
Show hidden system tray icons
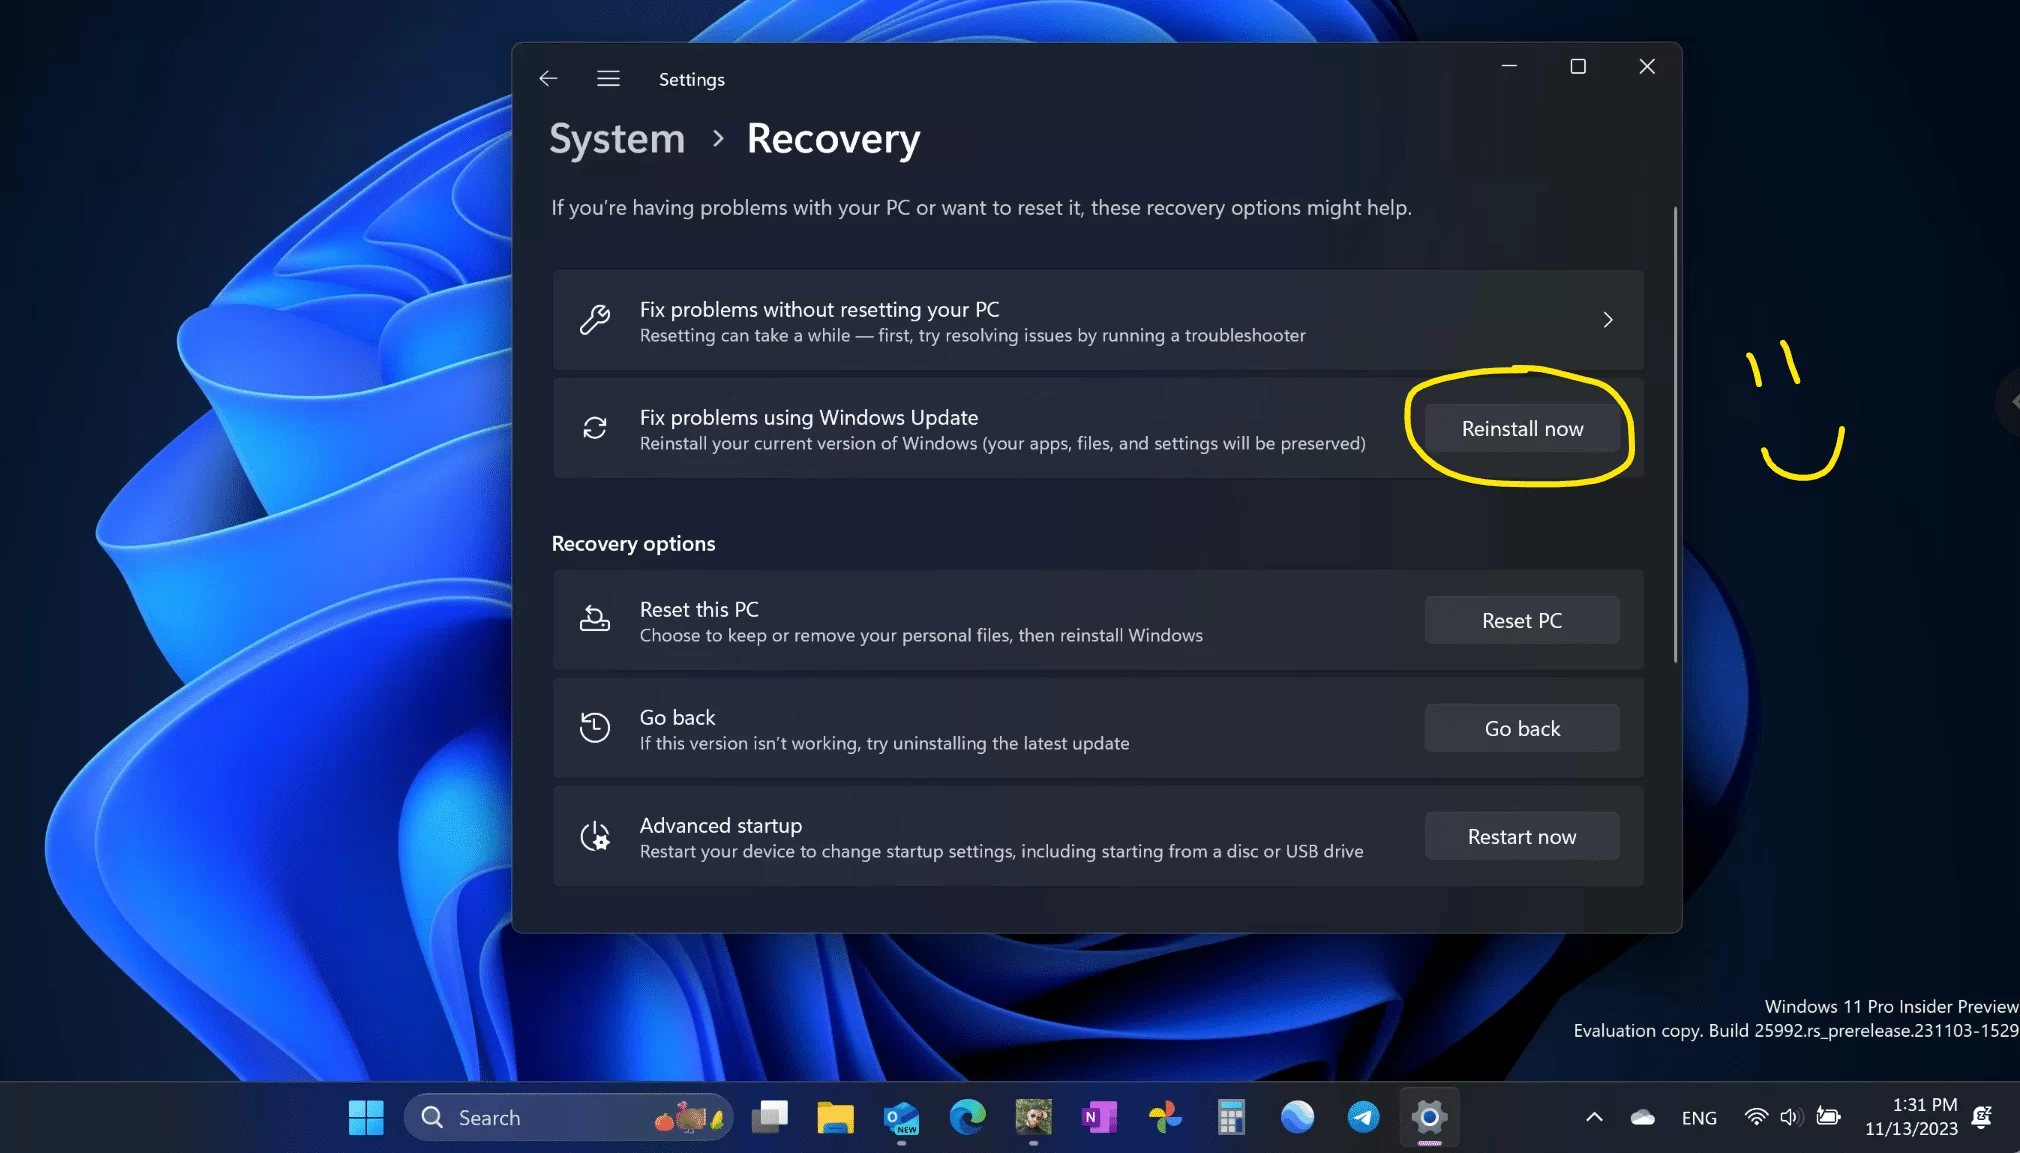point(1594,1117)
